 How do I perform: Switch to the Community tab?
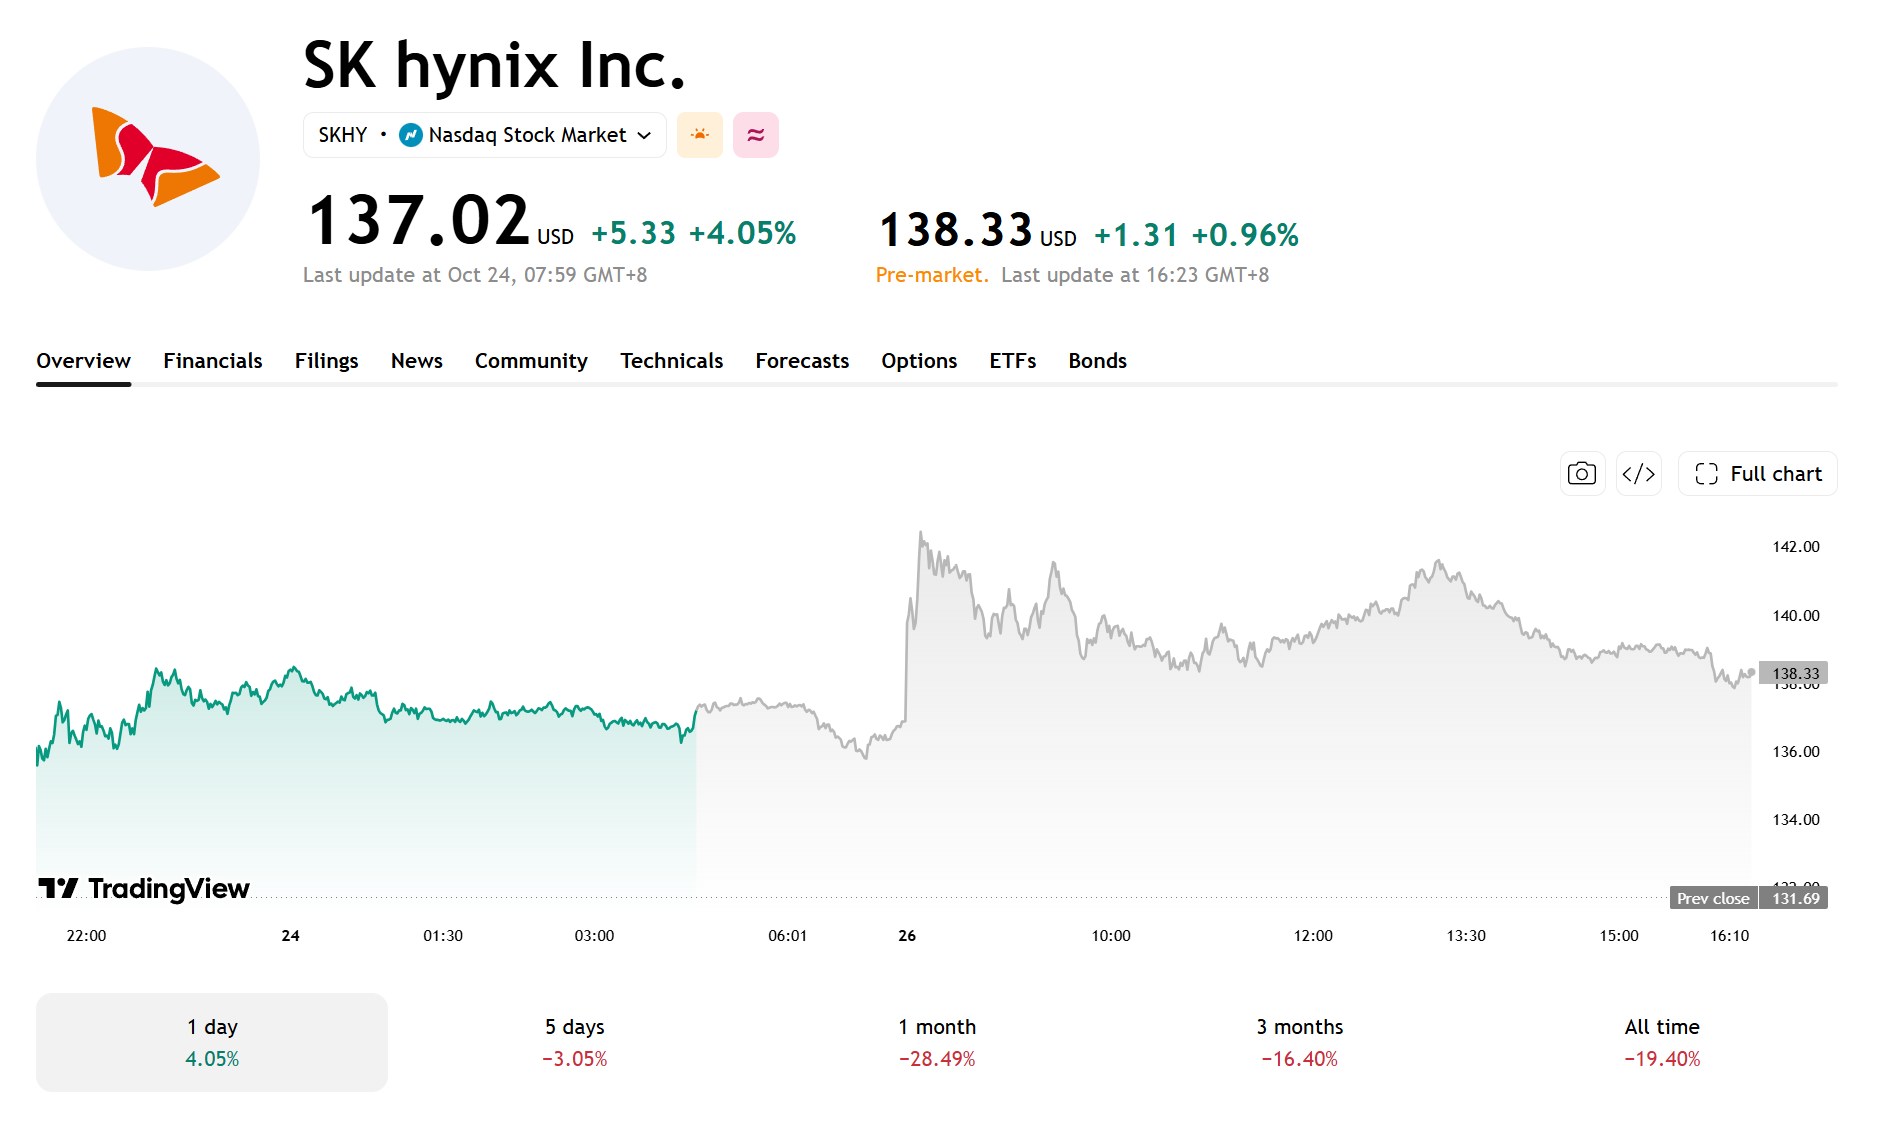[x=531, y=361]
